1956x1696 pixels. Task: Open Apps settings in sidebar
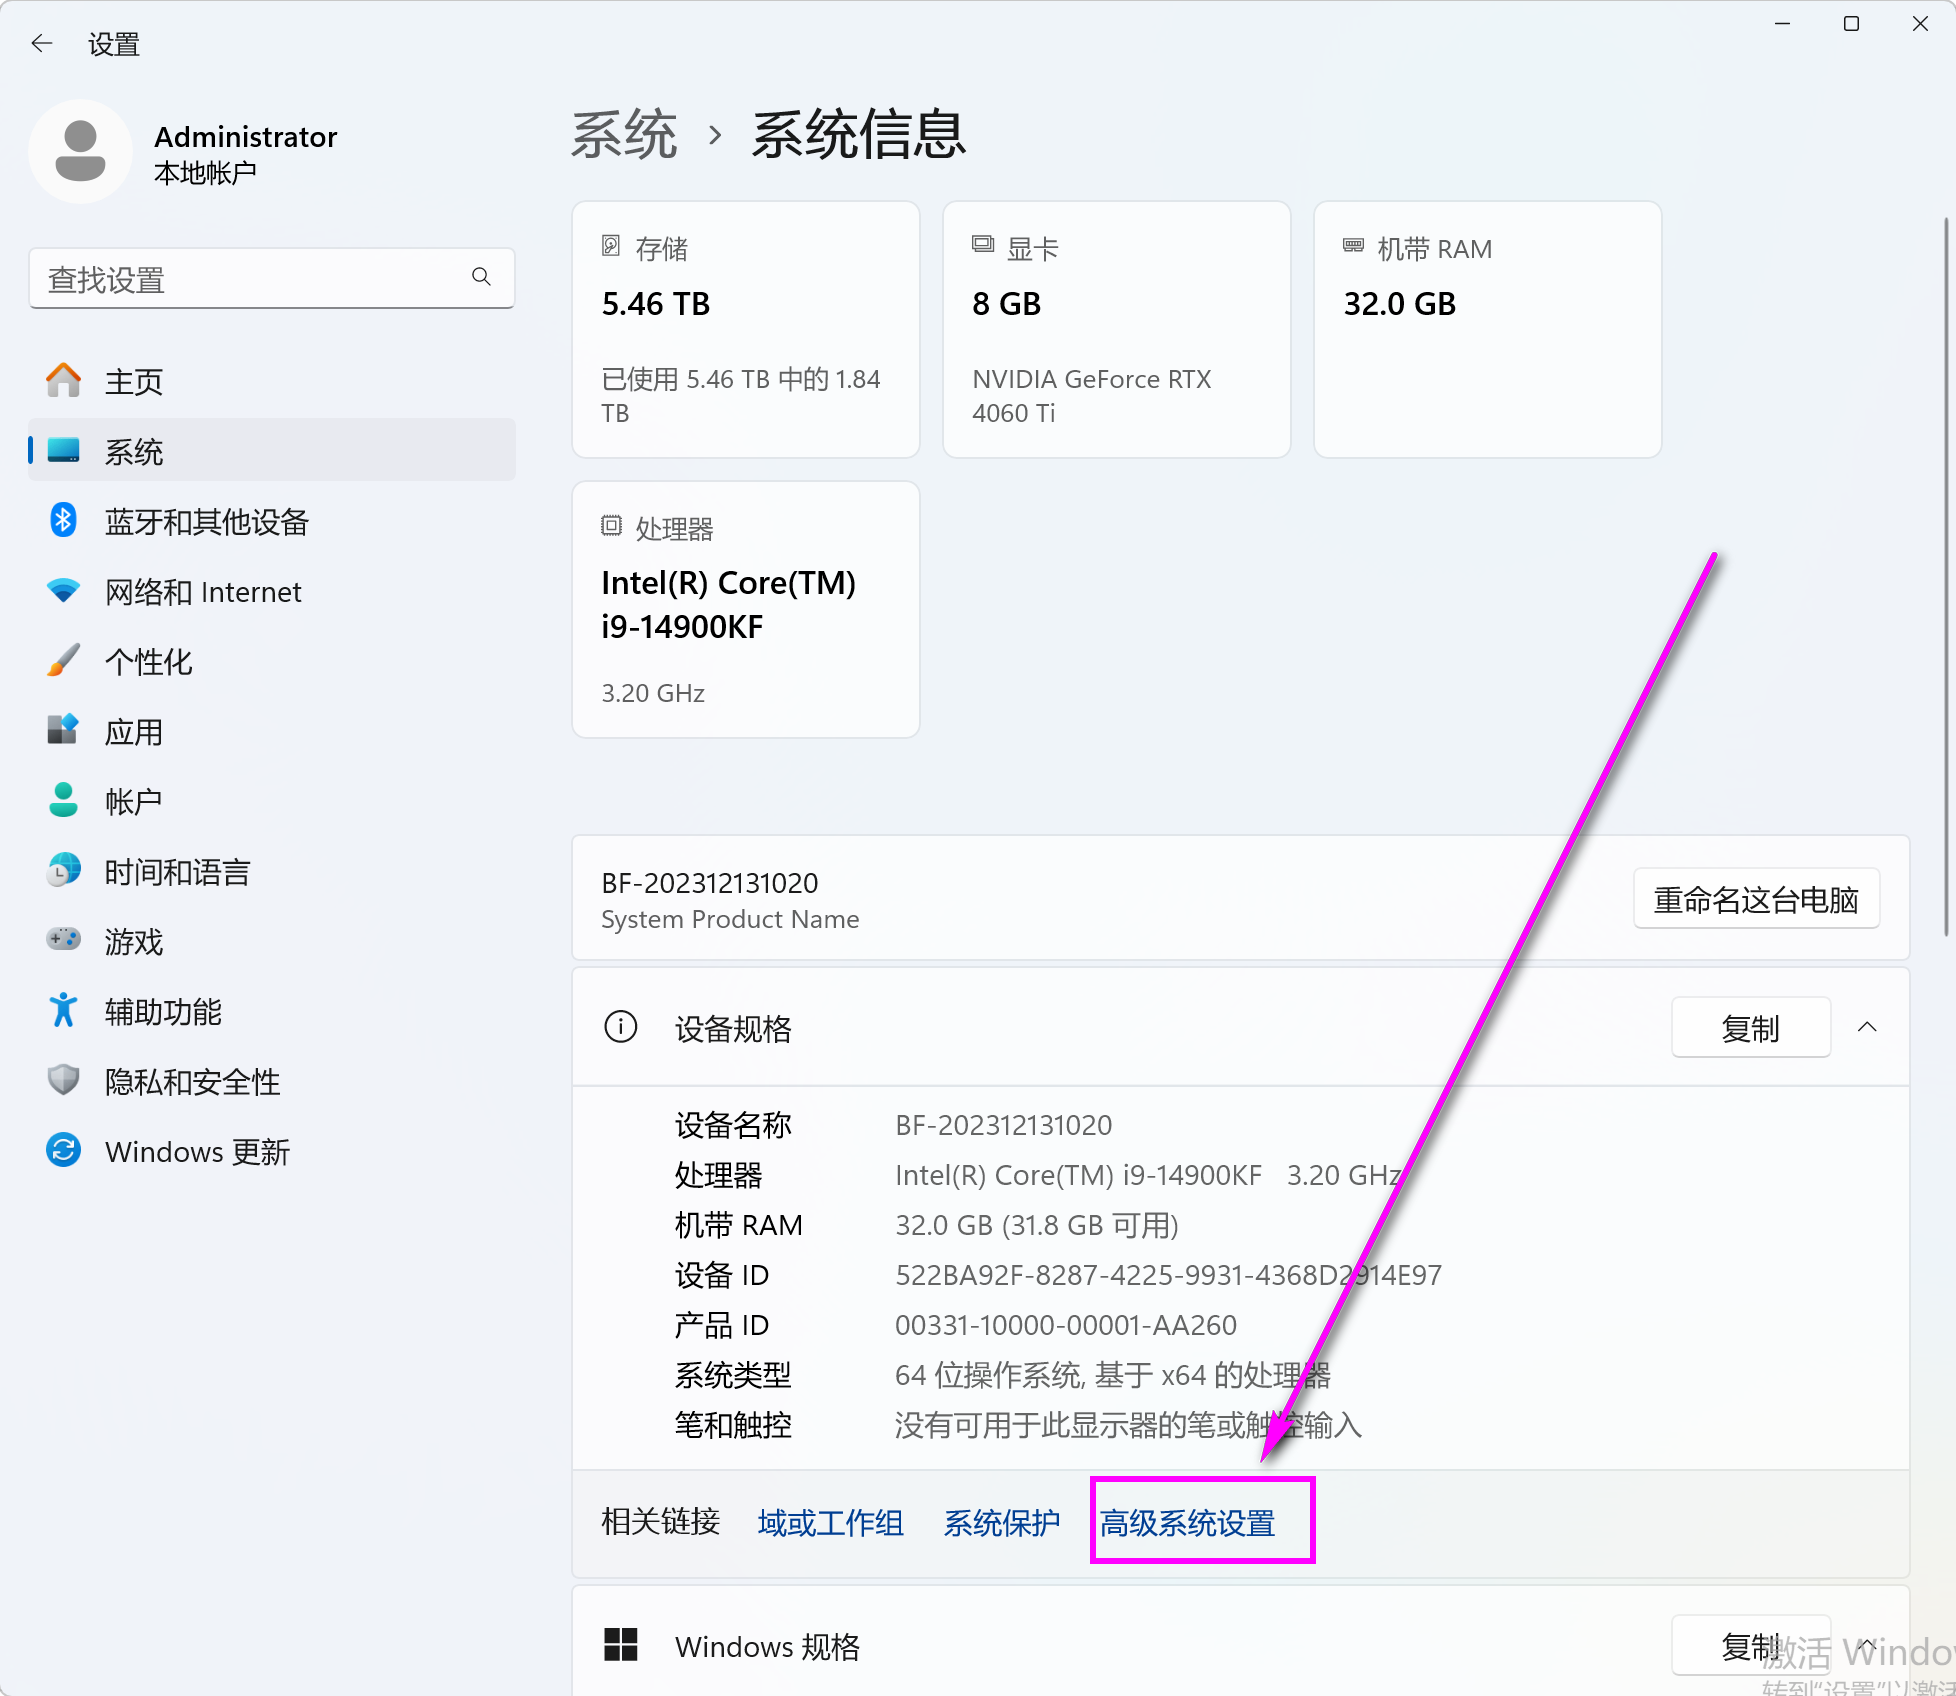click(x=134, y=731)
